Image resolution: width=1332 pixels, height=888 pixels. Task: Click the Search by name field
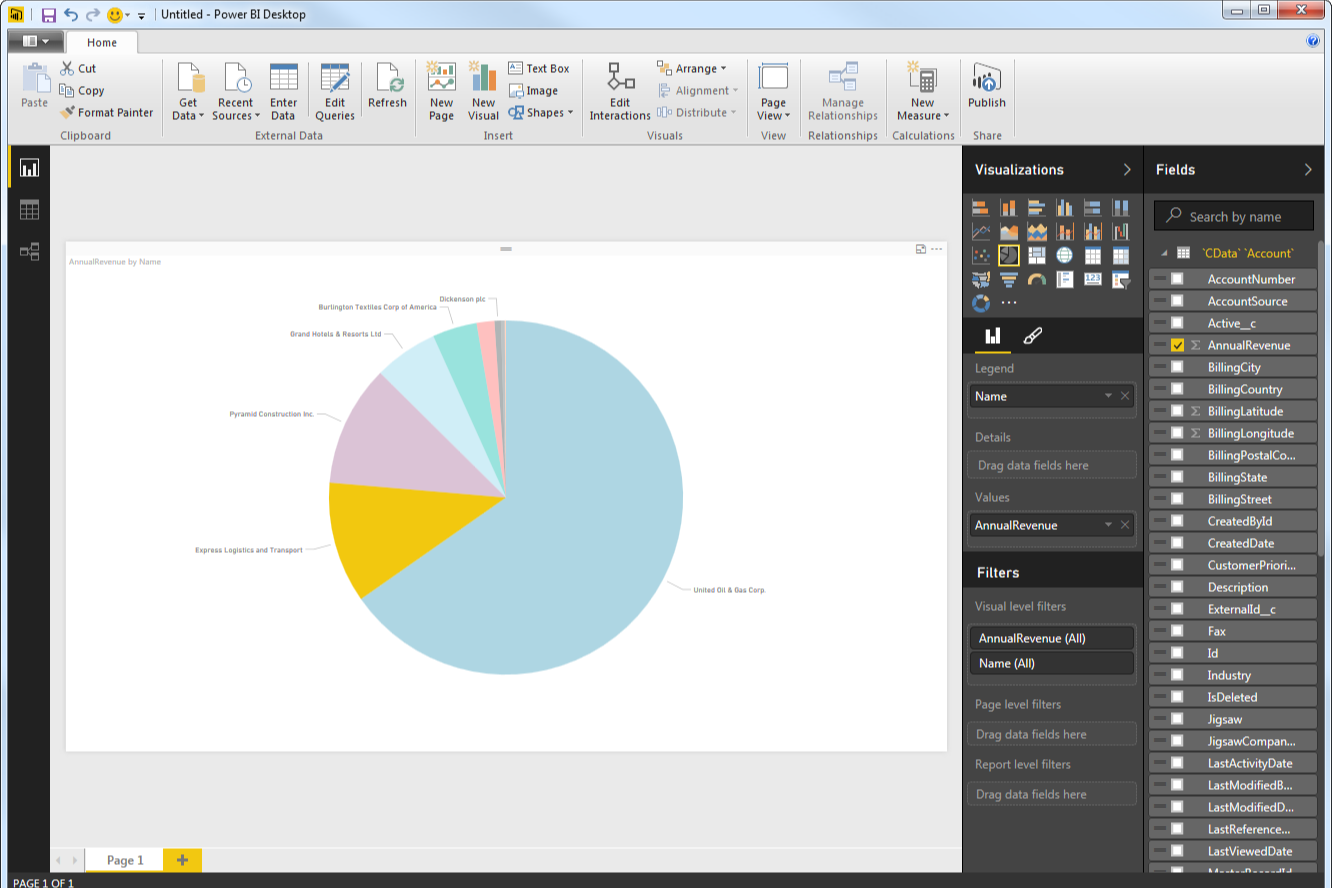(1234, 216)
